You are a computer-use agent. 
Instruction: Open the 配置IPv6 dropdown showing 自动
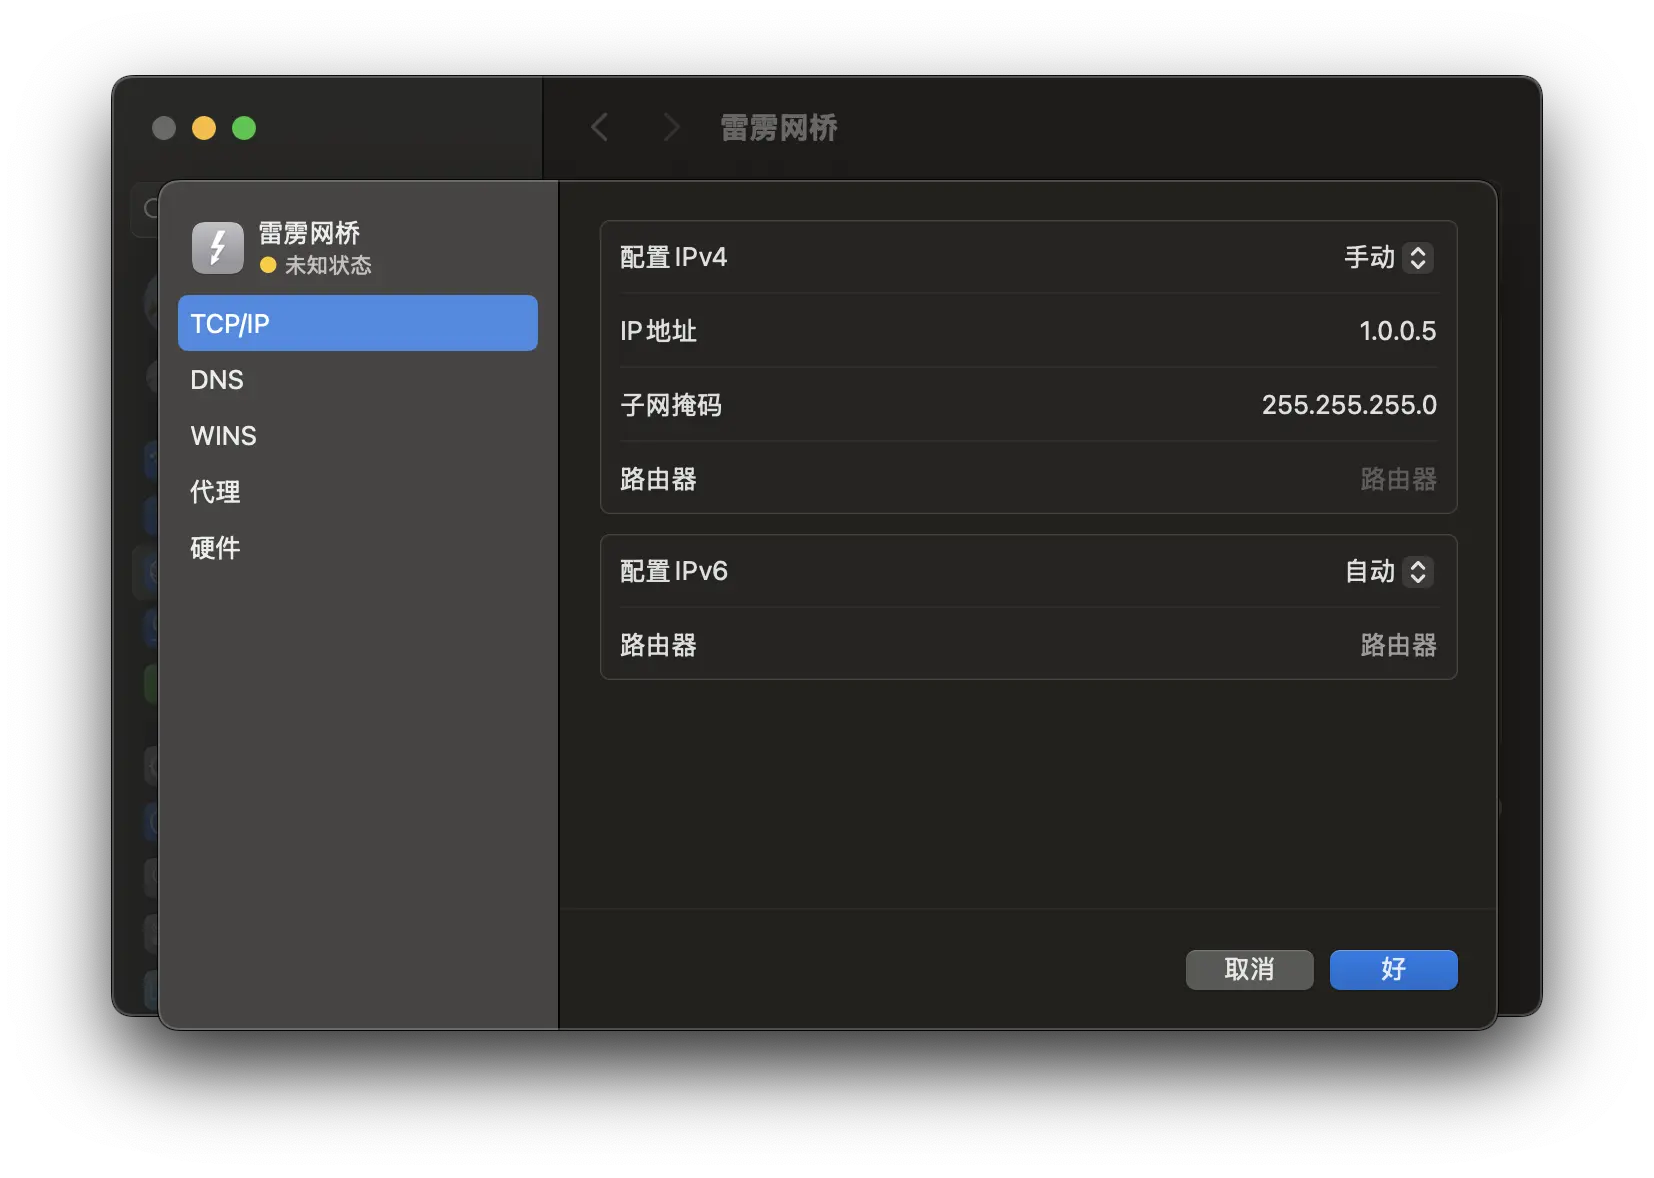(x=1387, y=571)
